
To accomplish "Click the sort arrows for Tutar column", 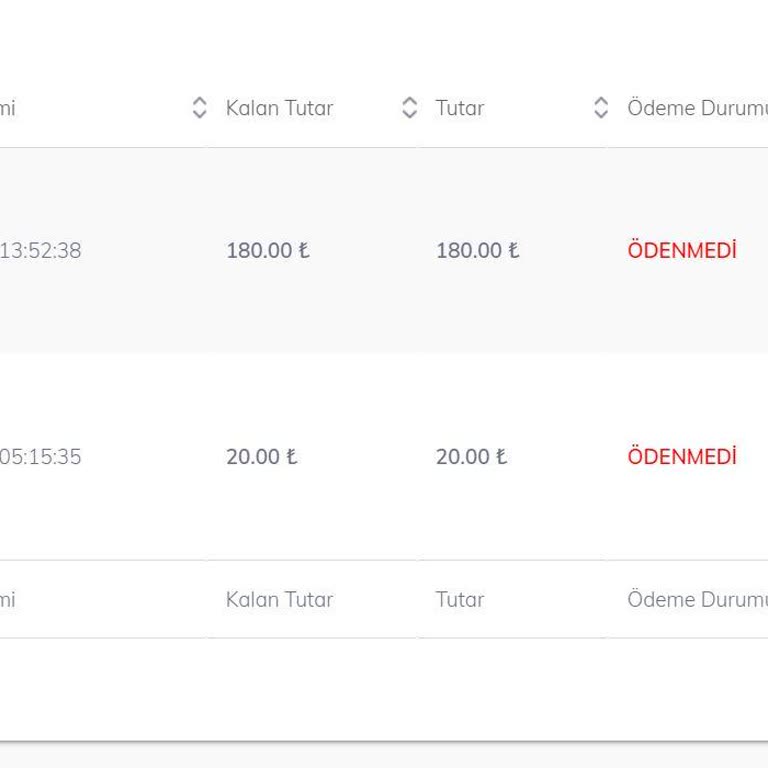I will tap(601, 108).
